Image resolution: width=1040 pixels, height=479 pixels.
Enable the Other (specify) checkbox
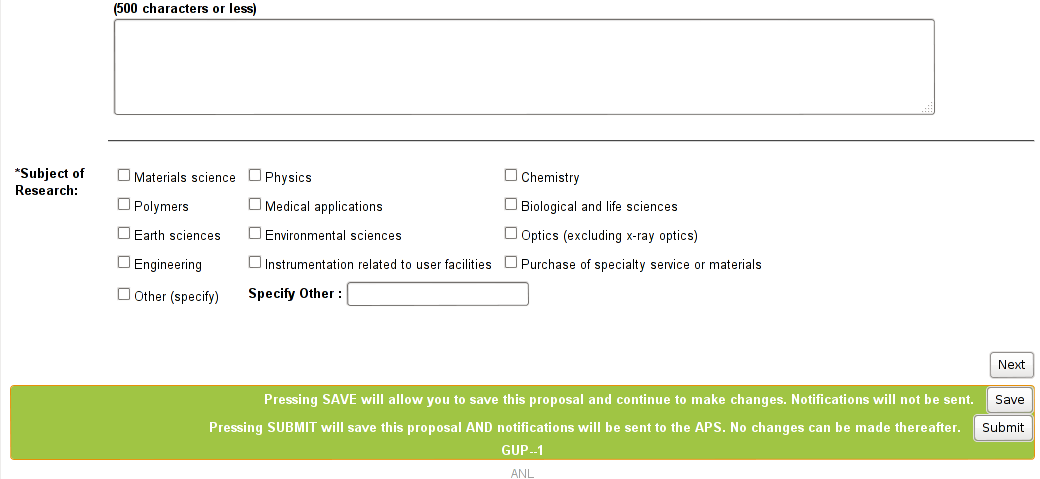[x=124, y=294]
